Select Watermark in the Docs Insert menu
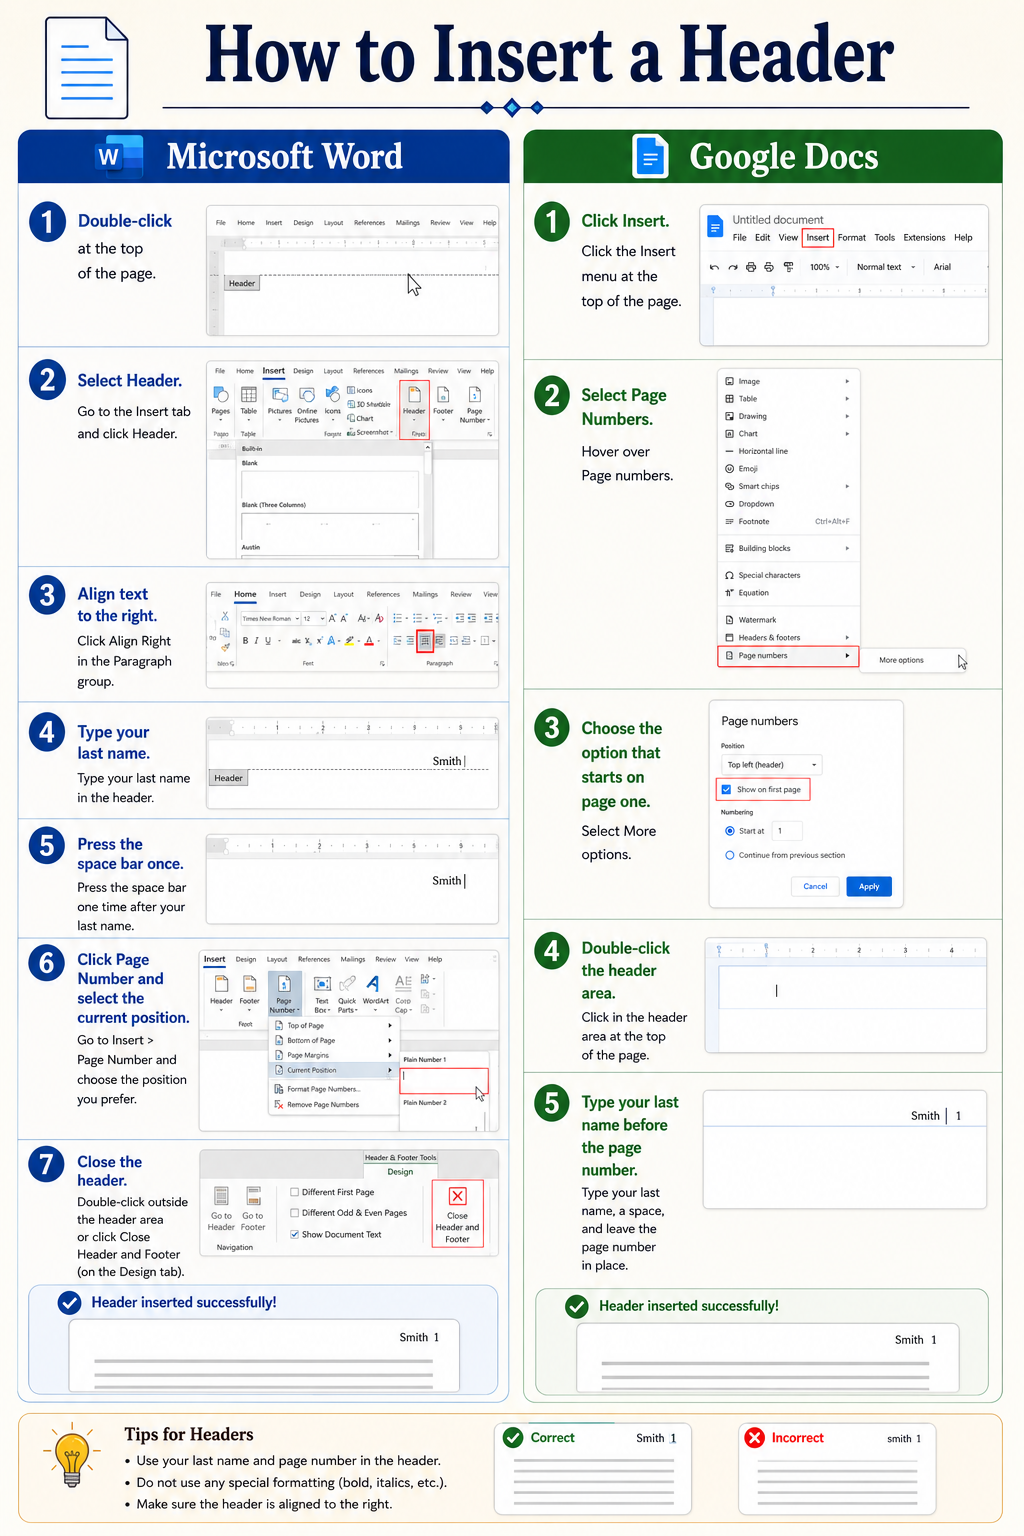 [x=788, y=620]
